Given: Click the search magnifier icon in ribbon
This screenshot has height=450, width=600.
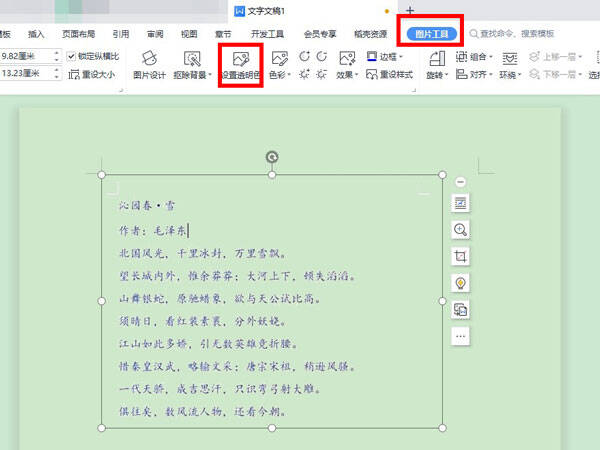Looking at the screenshot, I should tap(474, 34).
